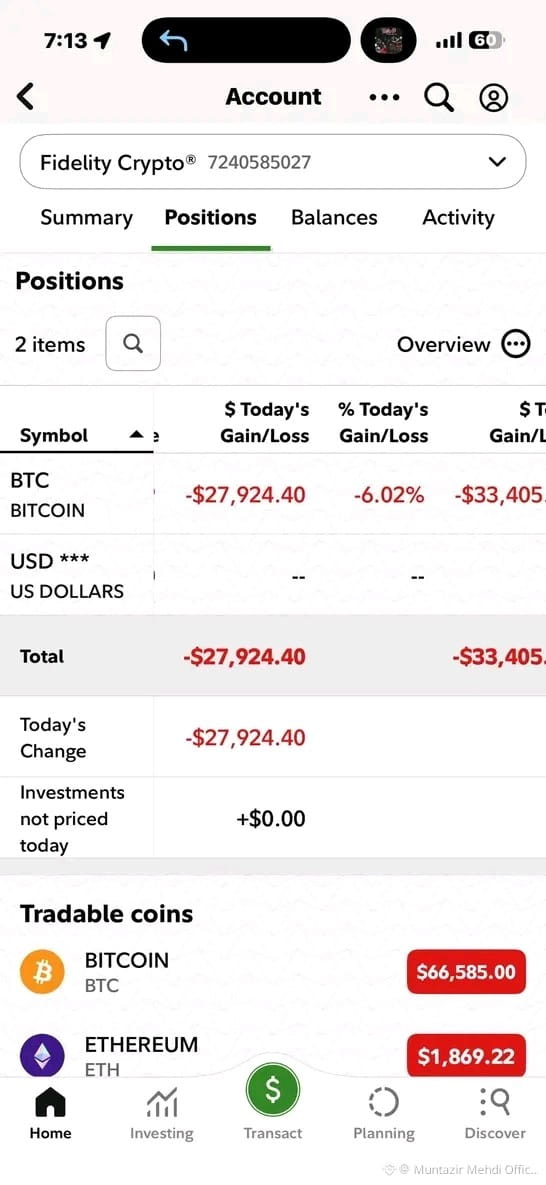This screenshot has height=1185, width=546.
Task: Open the three-dot more options menu
Action: point(384,97)
